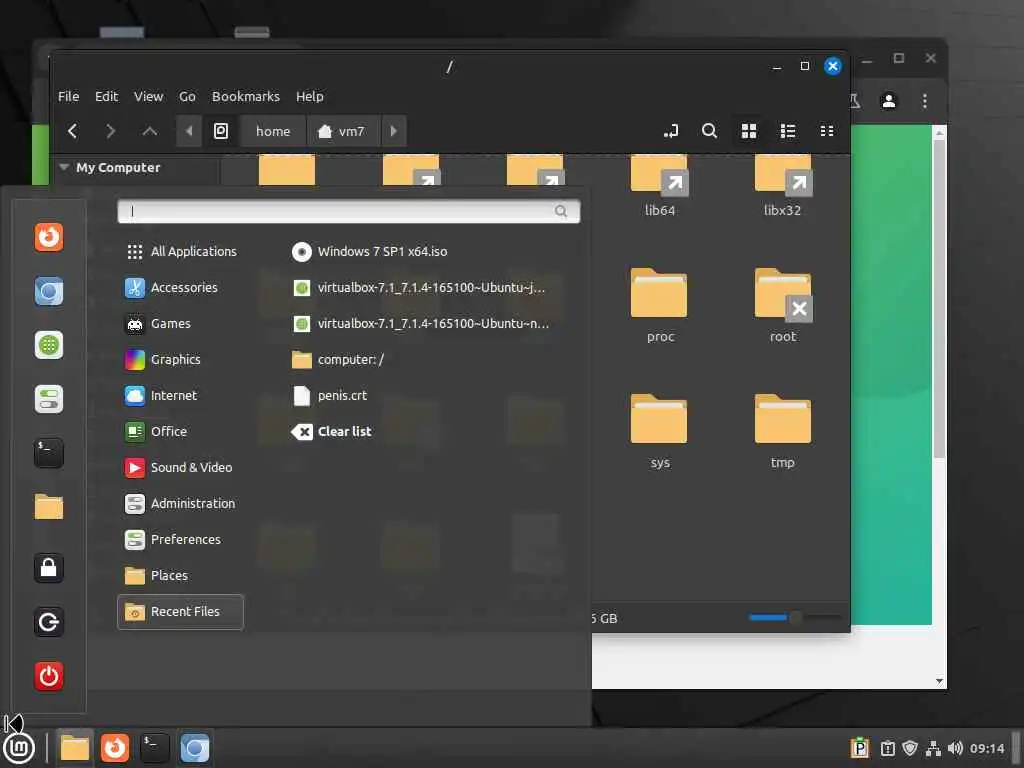The height and width of the screenshot is (768, 1024).
Task: Lock the screen with the padlock icon
Action: tap(49, 568)
